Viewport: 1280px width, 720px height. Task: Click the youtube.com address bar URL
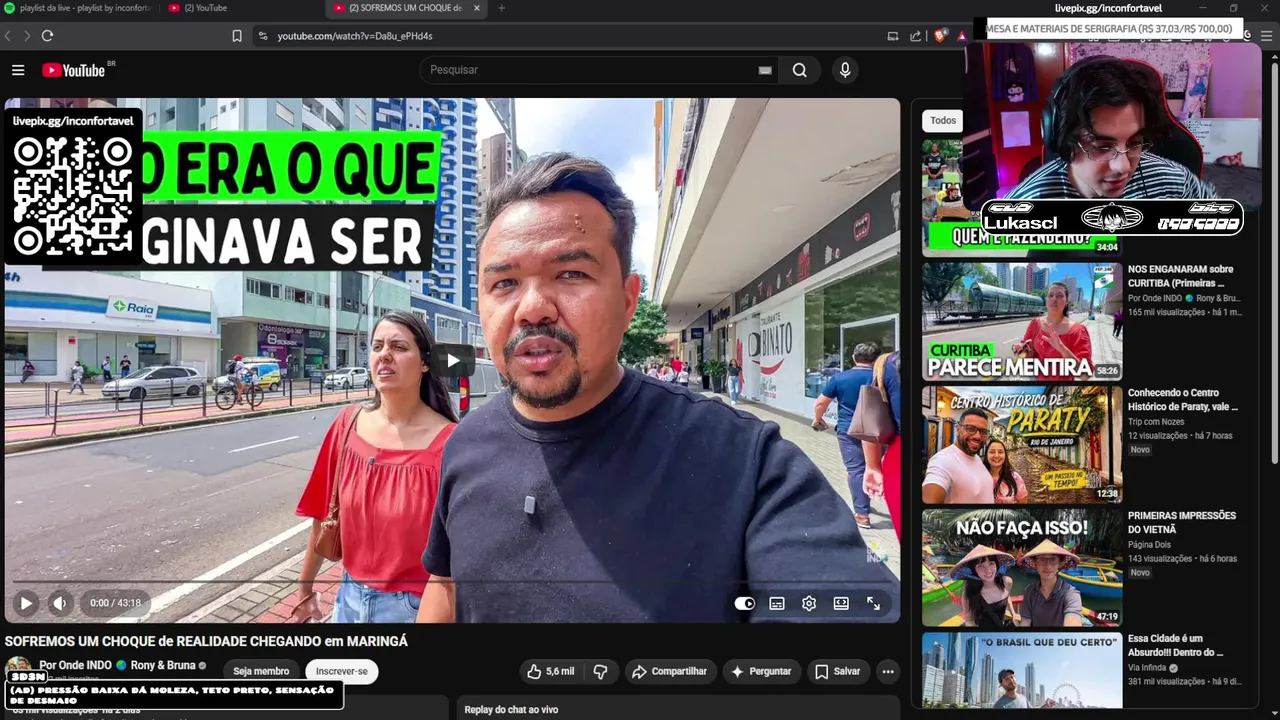[355, 36]
